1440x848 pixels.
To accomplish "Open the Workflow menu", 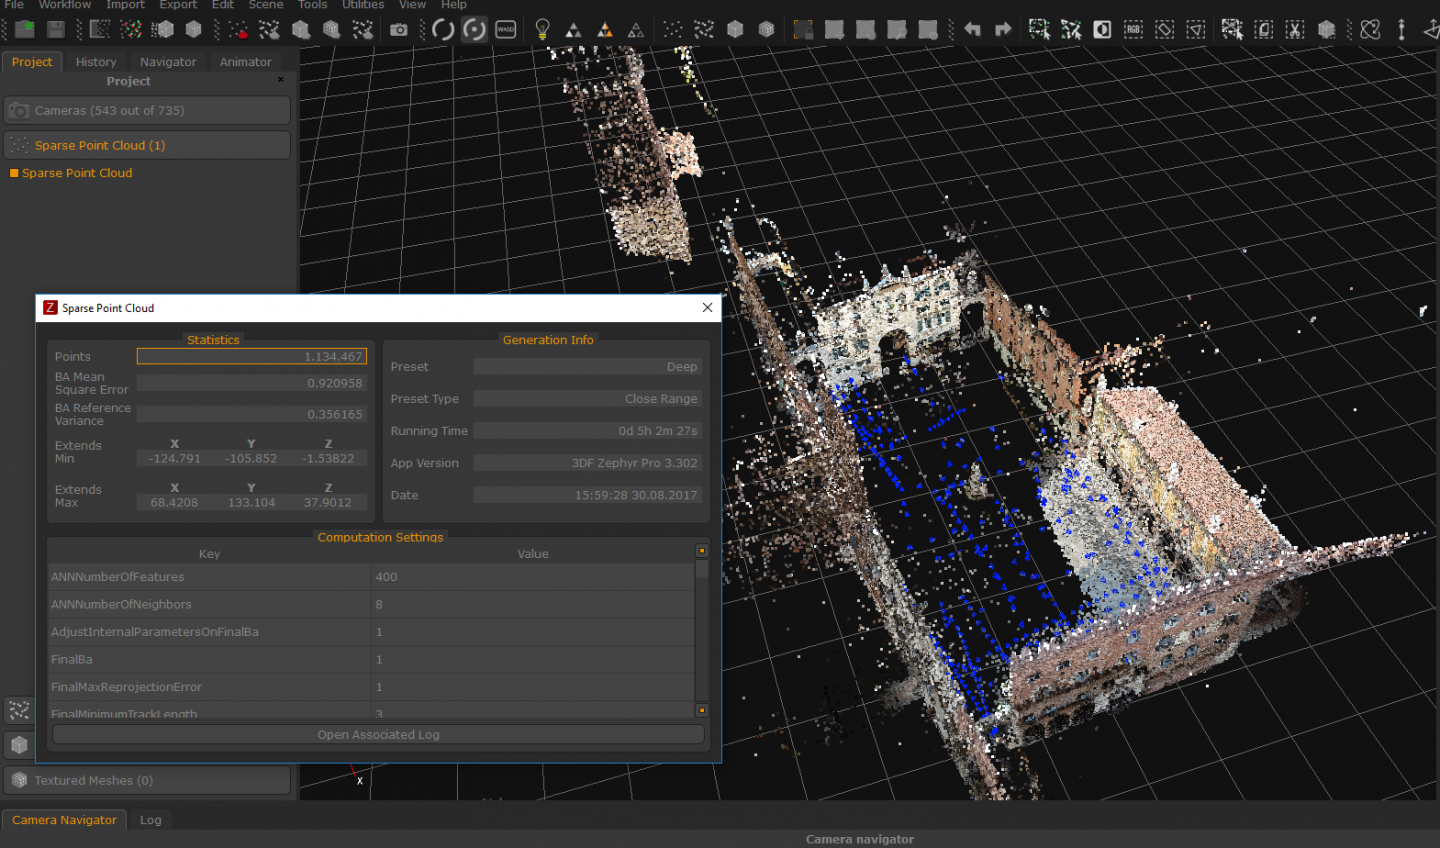I will [64, 5].
